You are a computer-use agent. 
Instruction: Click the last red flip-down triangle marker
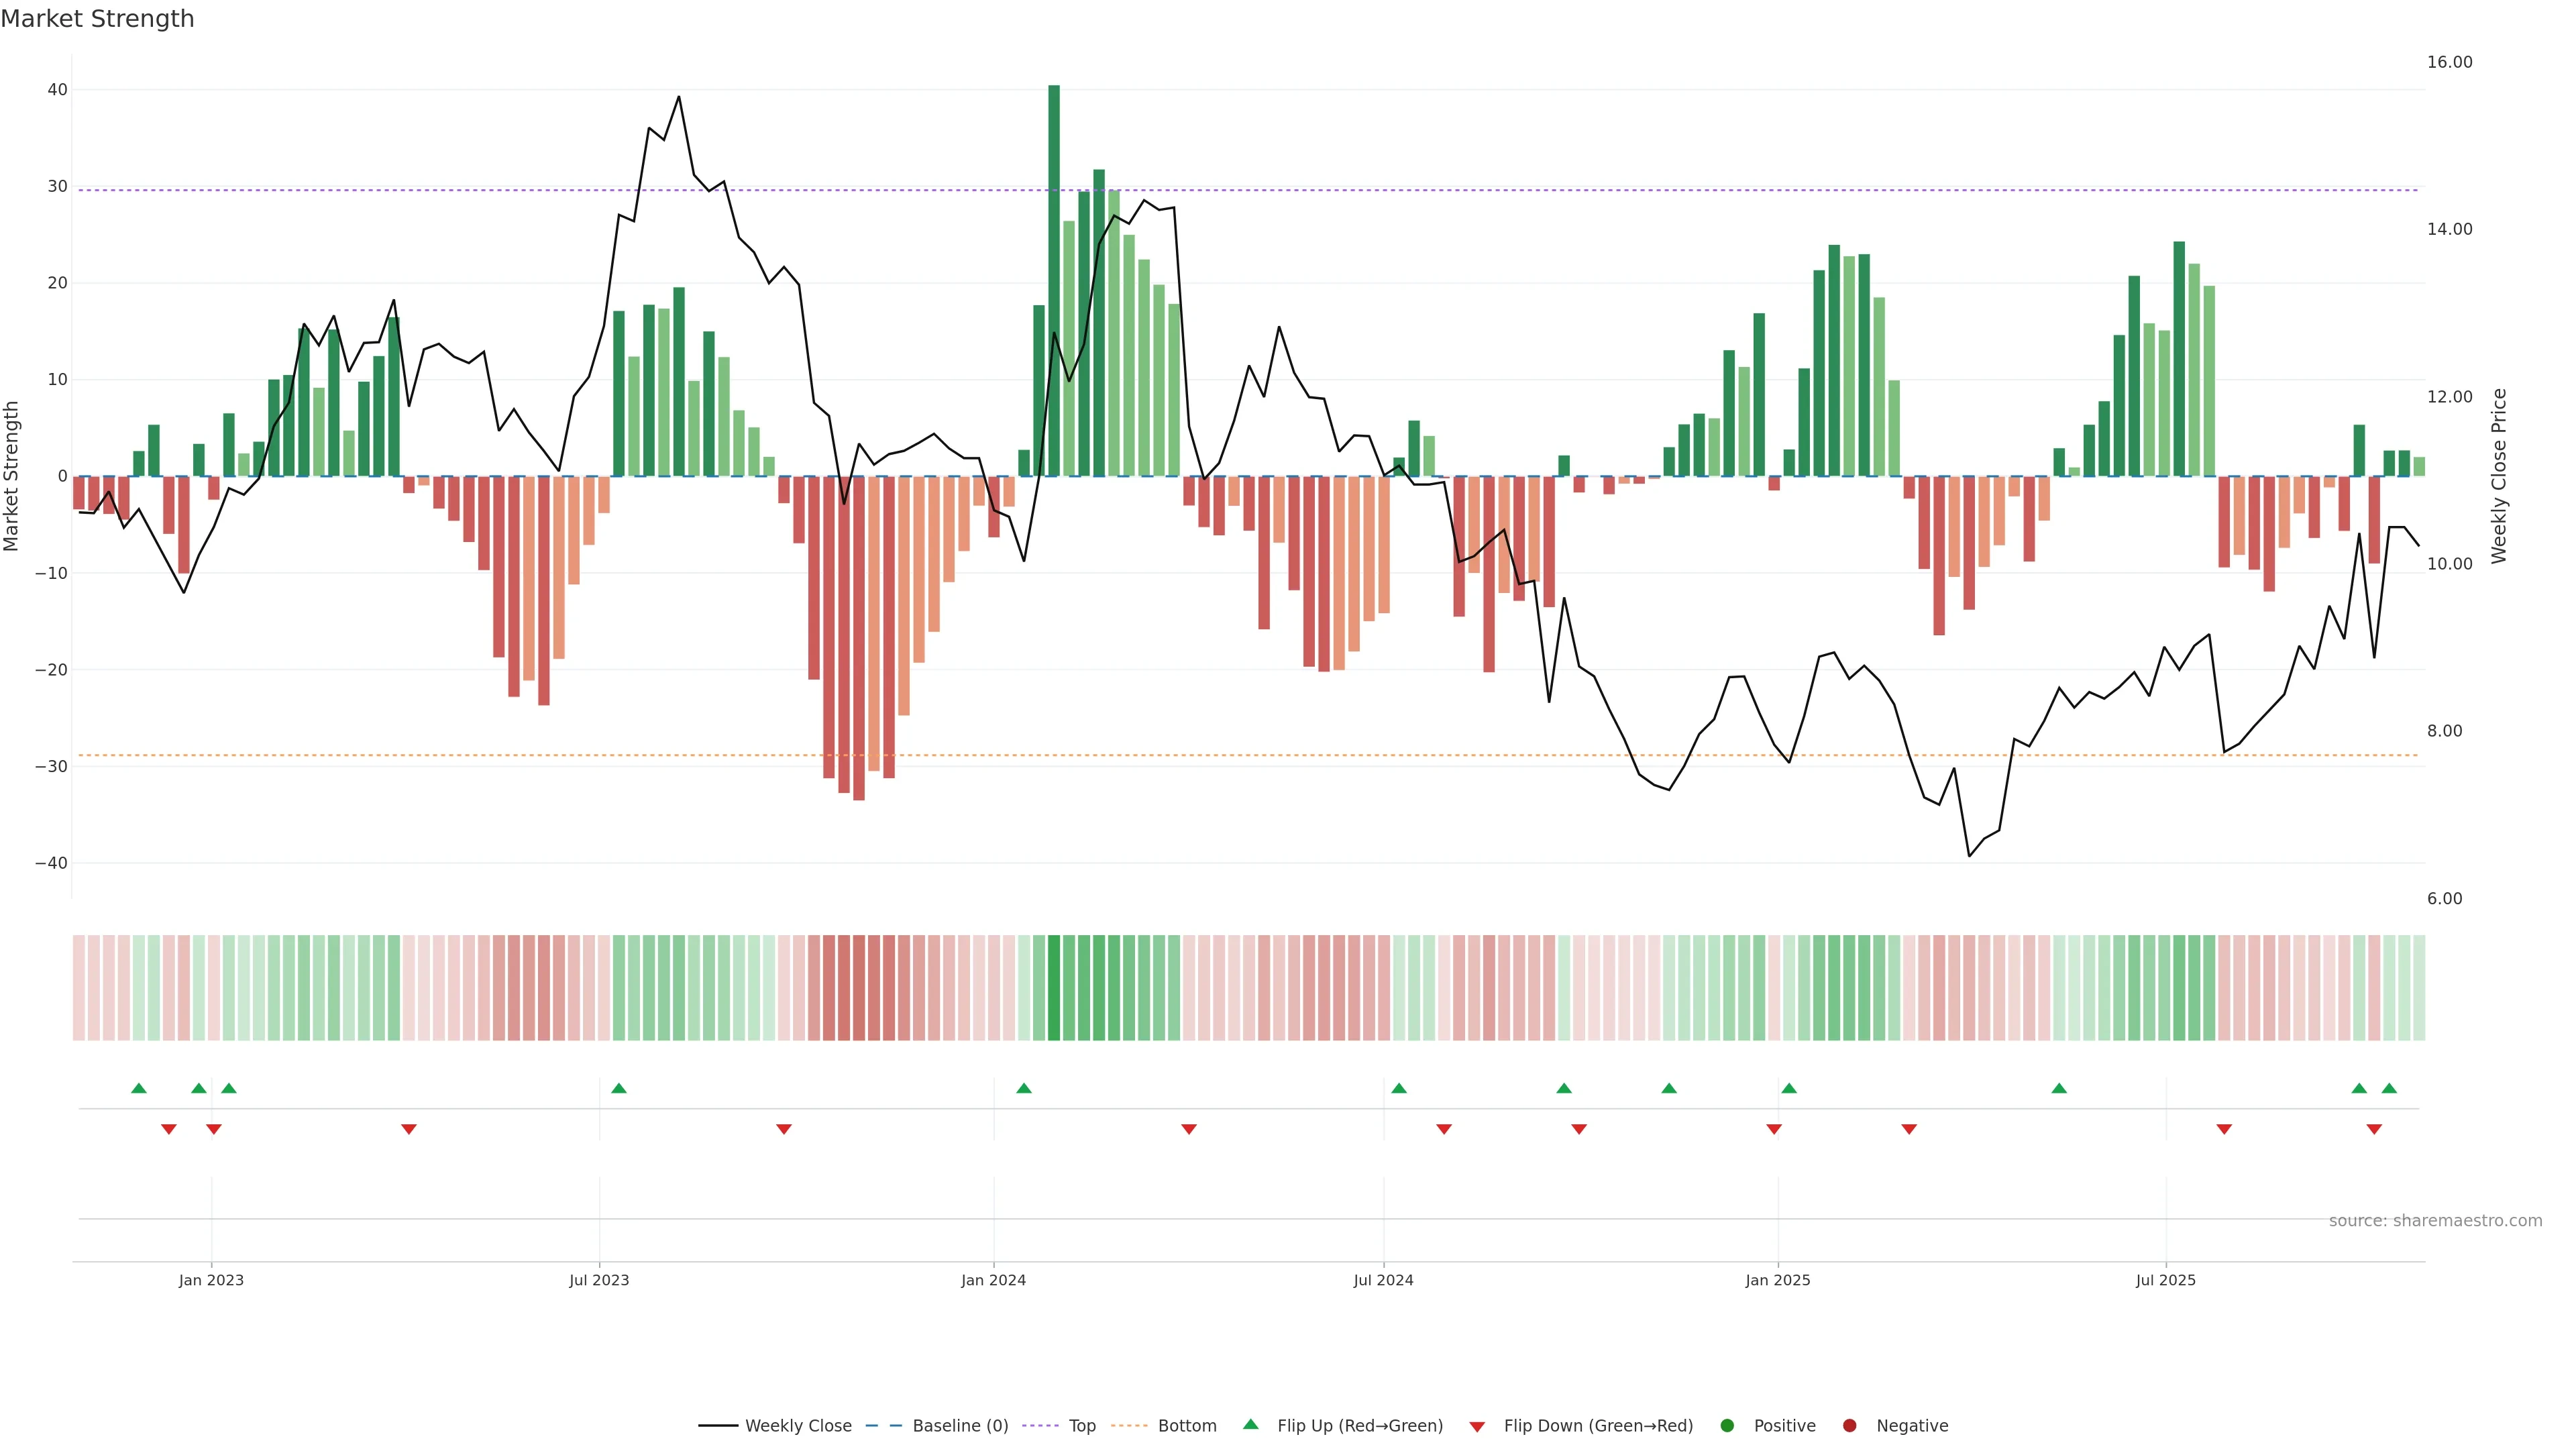2374,1129
